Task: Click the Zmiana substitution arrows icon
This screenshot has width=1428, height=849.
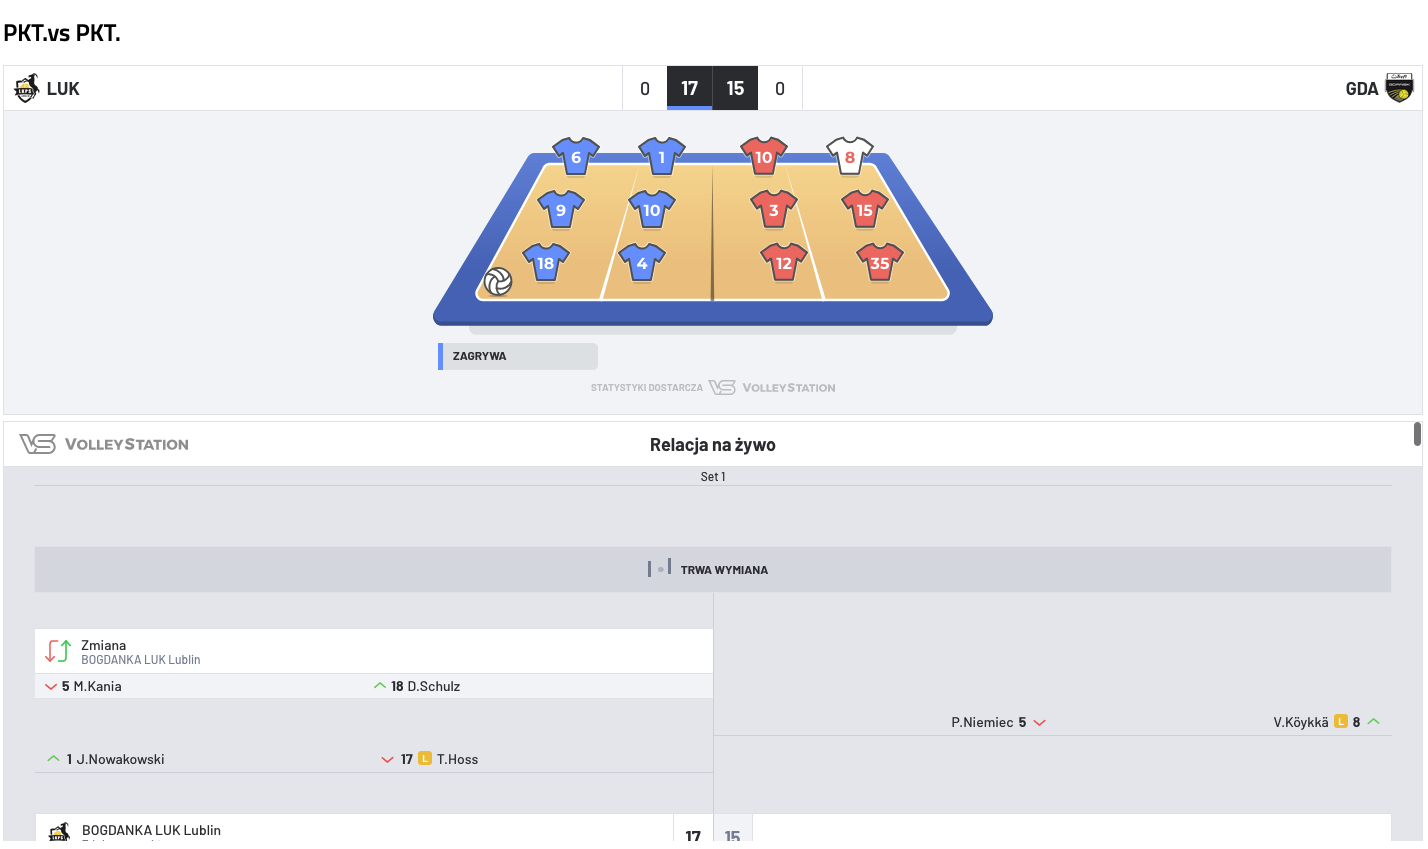Action: coord(58,651)
